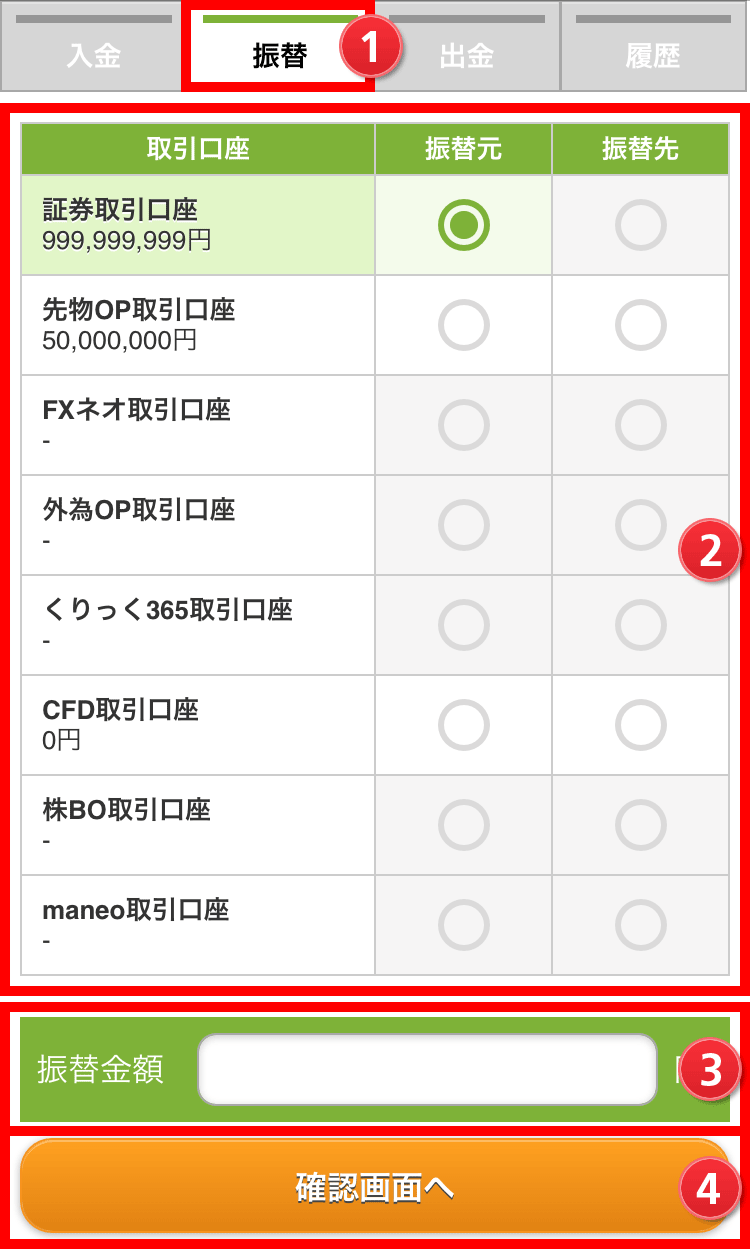The width and height of the screenshot is (750, 1258).
Task: Click the red number 1 callout badge
Action: click(371, 48)
